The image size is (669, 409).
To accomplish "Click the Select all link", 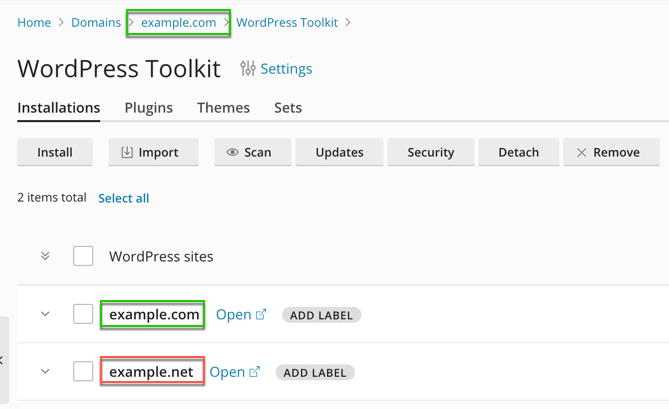I will 123,198.
